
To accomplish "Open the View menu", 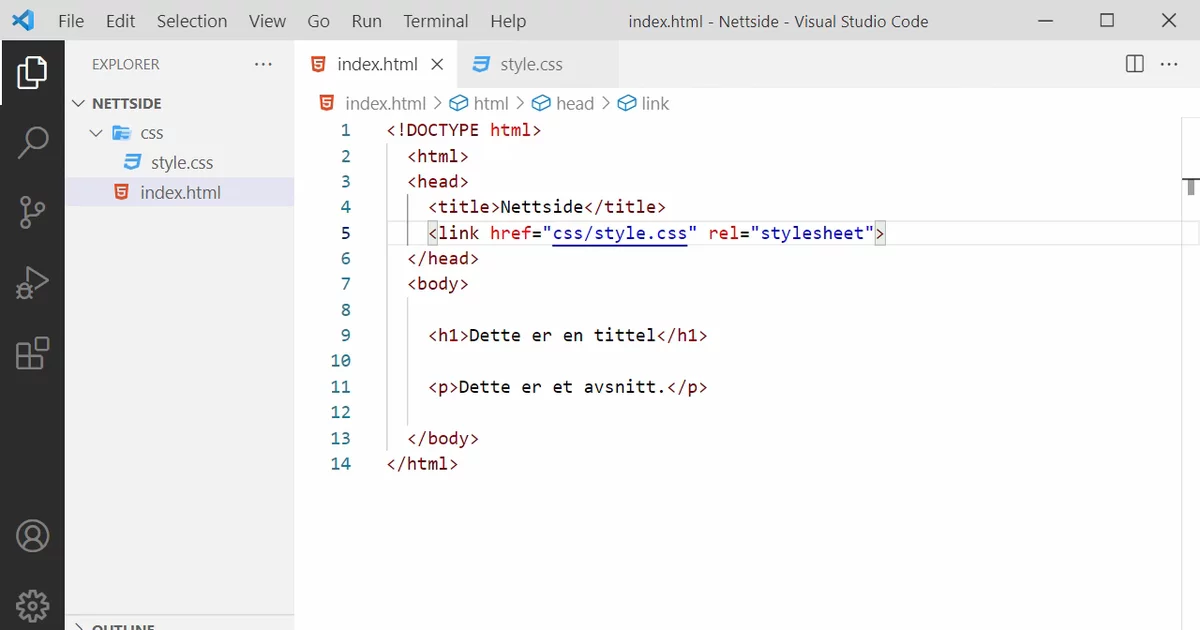I will tap(267, 21).
